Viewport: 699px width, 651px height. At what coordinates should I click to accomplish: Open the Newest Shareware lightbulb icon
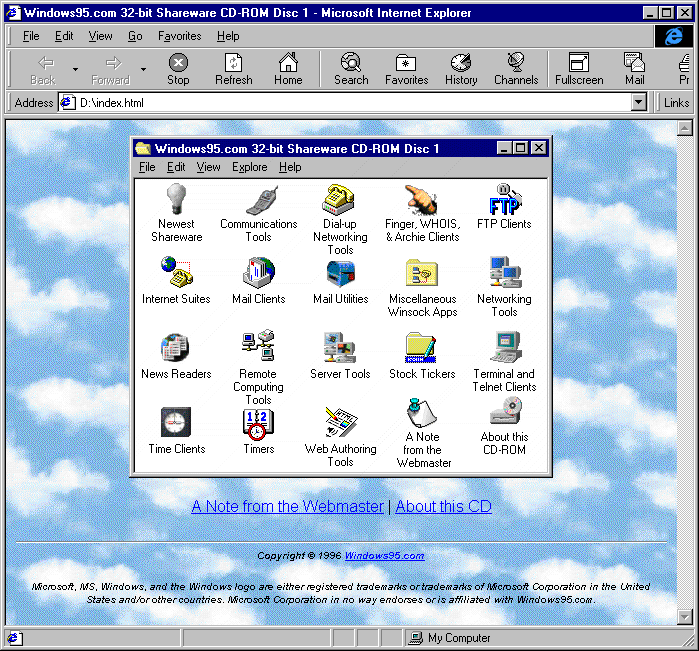pos(177,198)
